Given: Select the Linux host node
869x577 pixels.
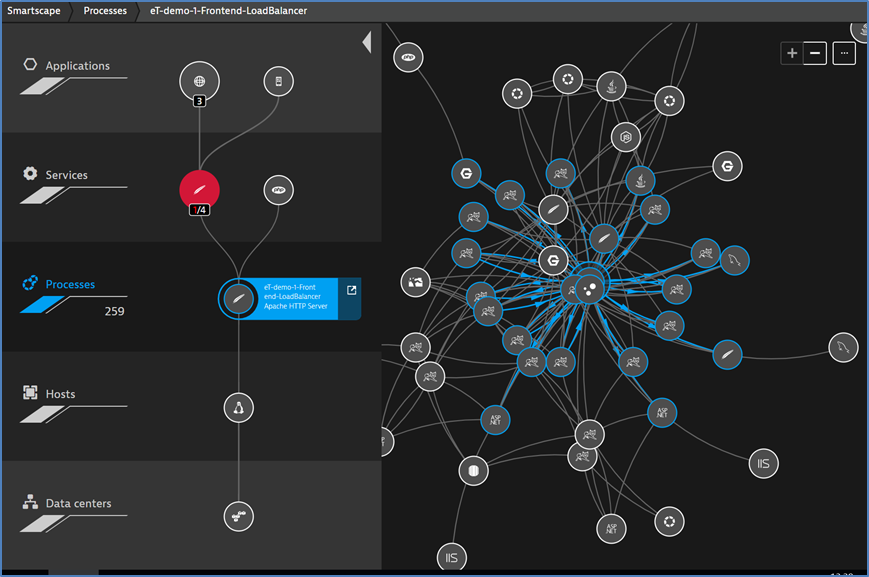Looking at the screenshot, I should point(238,407).
